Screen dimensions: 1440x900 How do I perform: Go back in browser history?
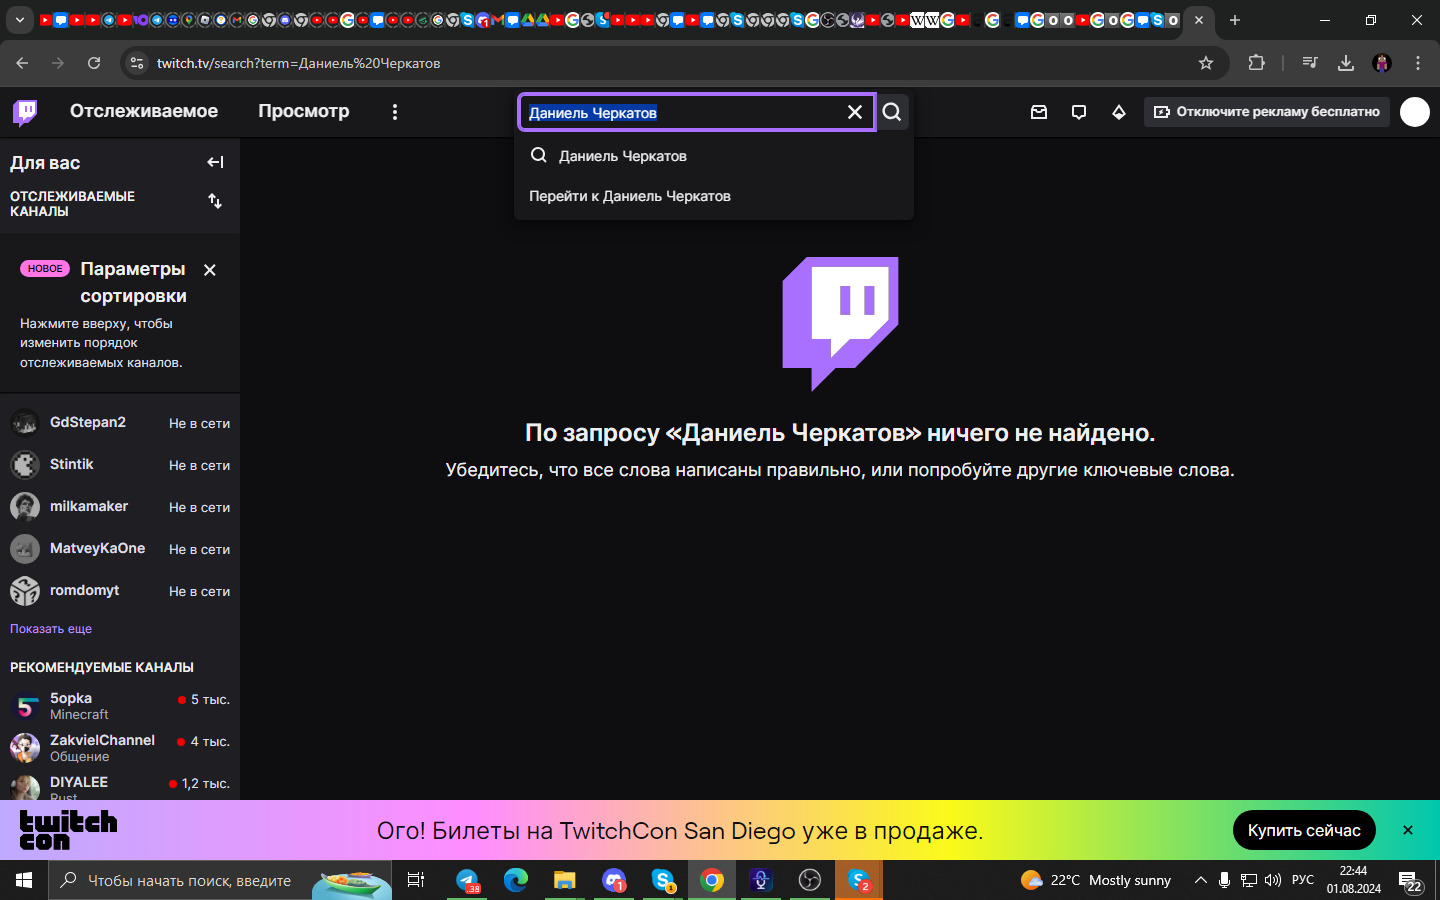(x=22, y=63)
